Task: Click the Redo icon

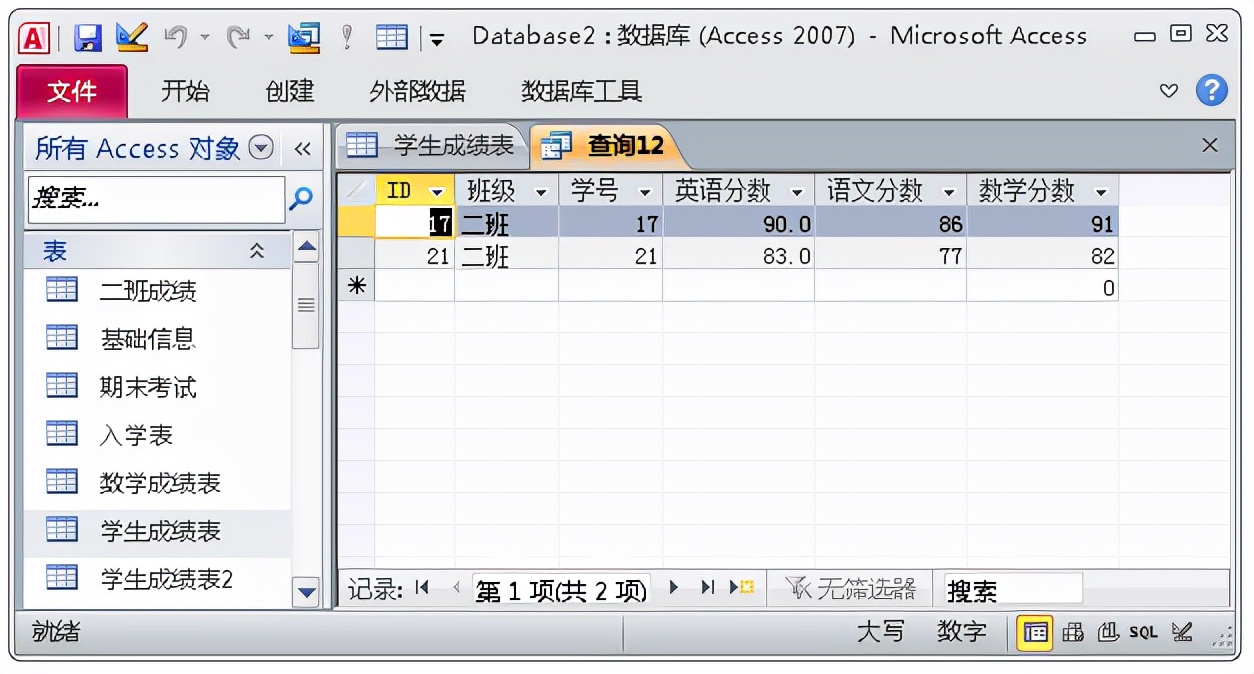Action: pyautogui.click(x=237, y=35)
